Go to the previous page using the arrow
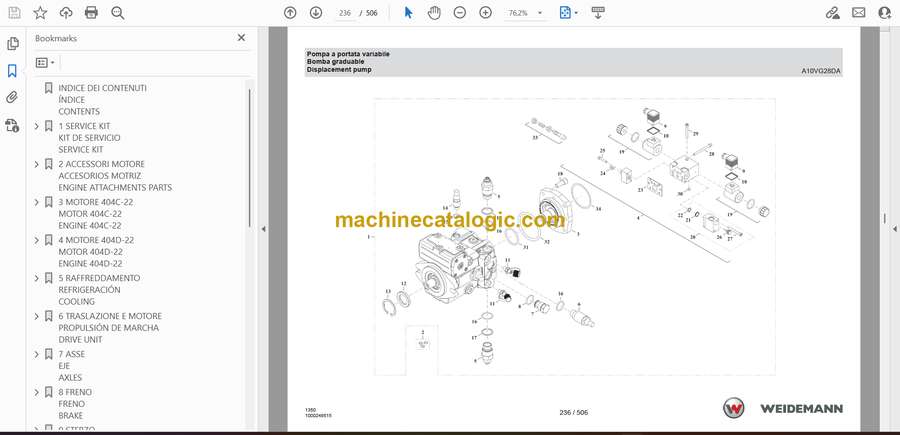Image resolution: width=900 pixels, height=435 pixels. [x=290, y=13]
